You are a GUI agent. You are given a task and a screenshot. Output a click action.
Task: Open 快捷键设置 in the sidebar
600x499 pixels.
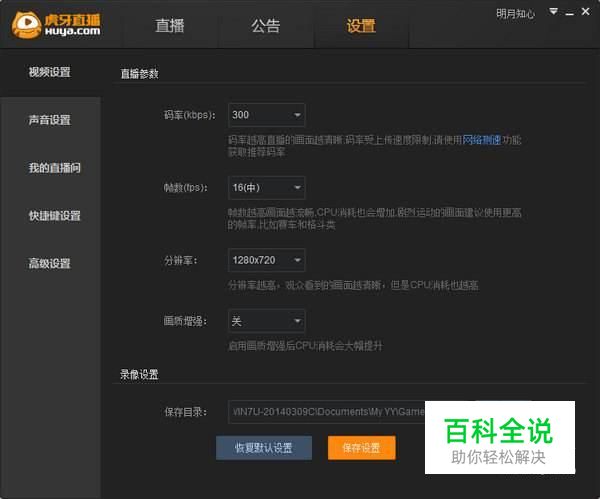[54, 215]
